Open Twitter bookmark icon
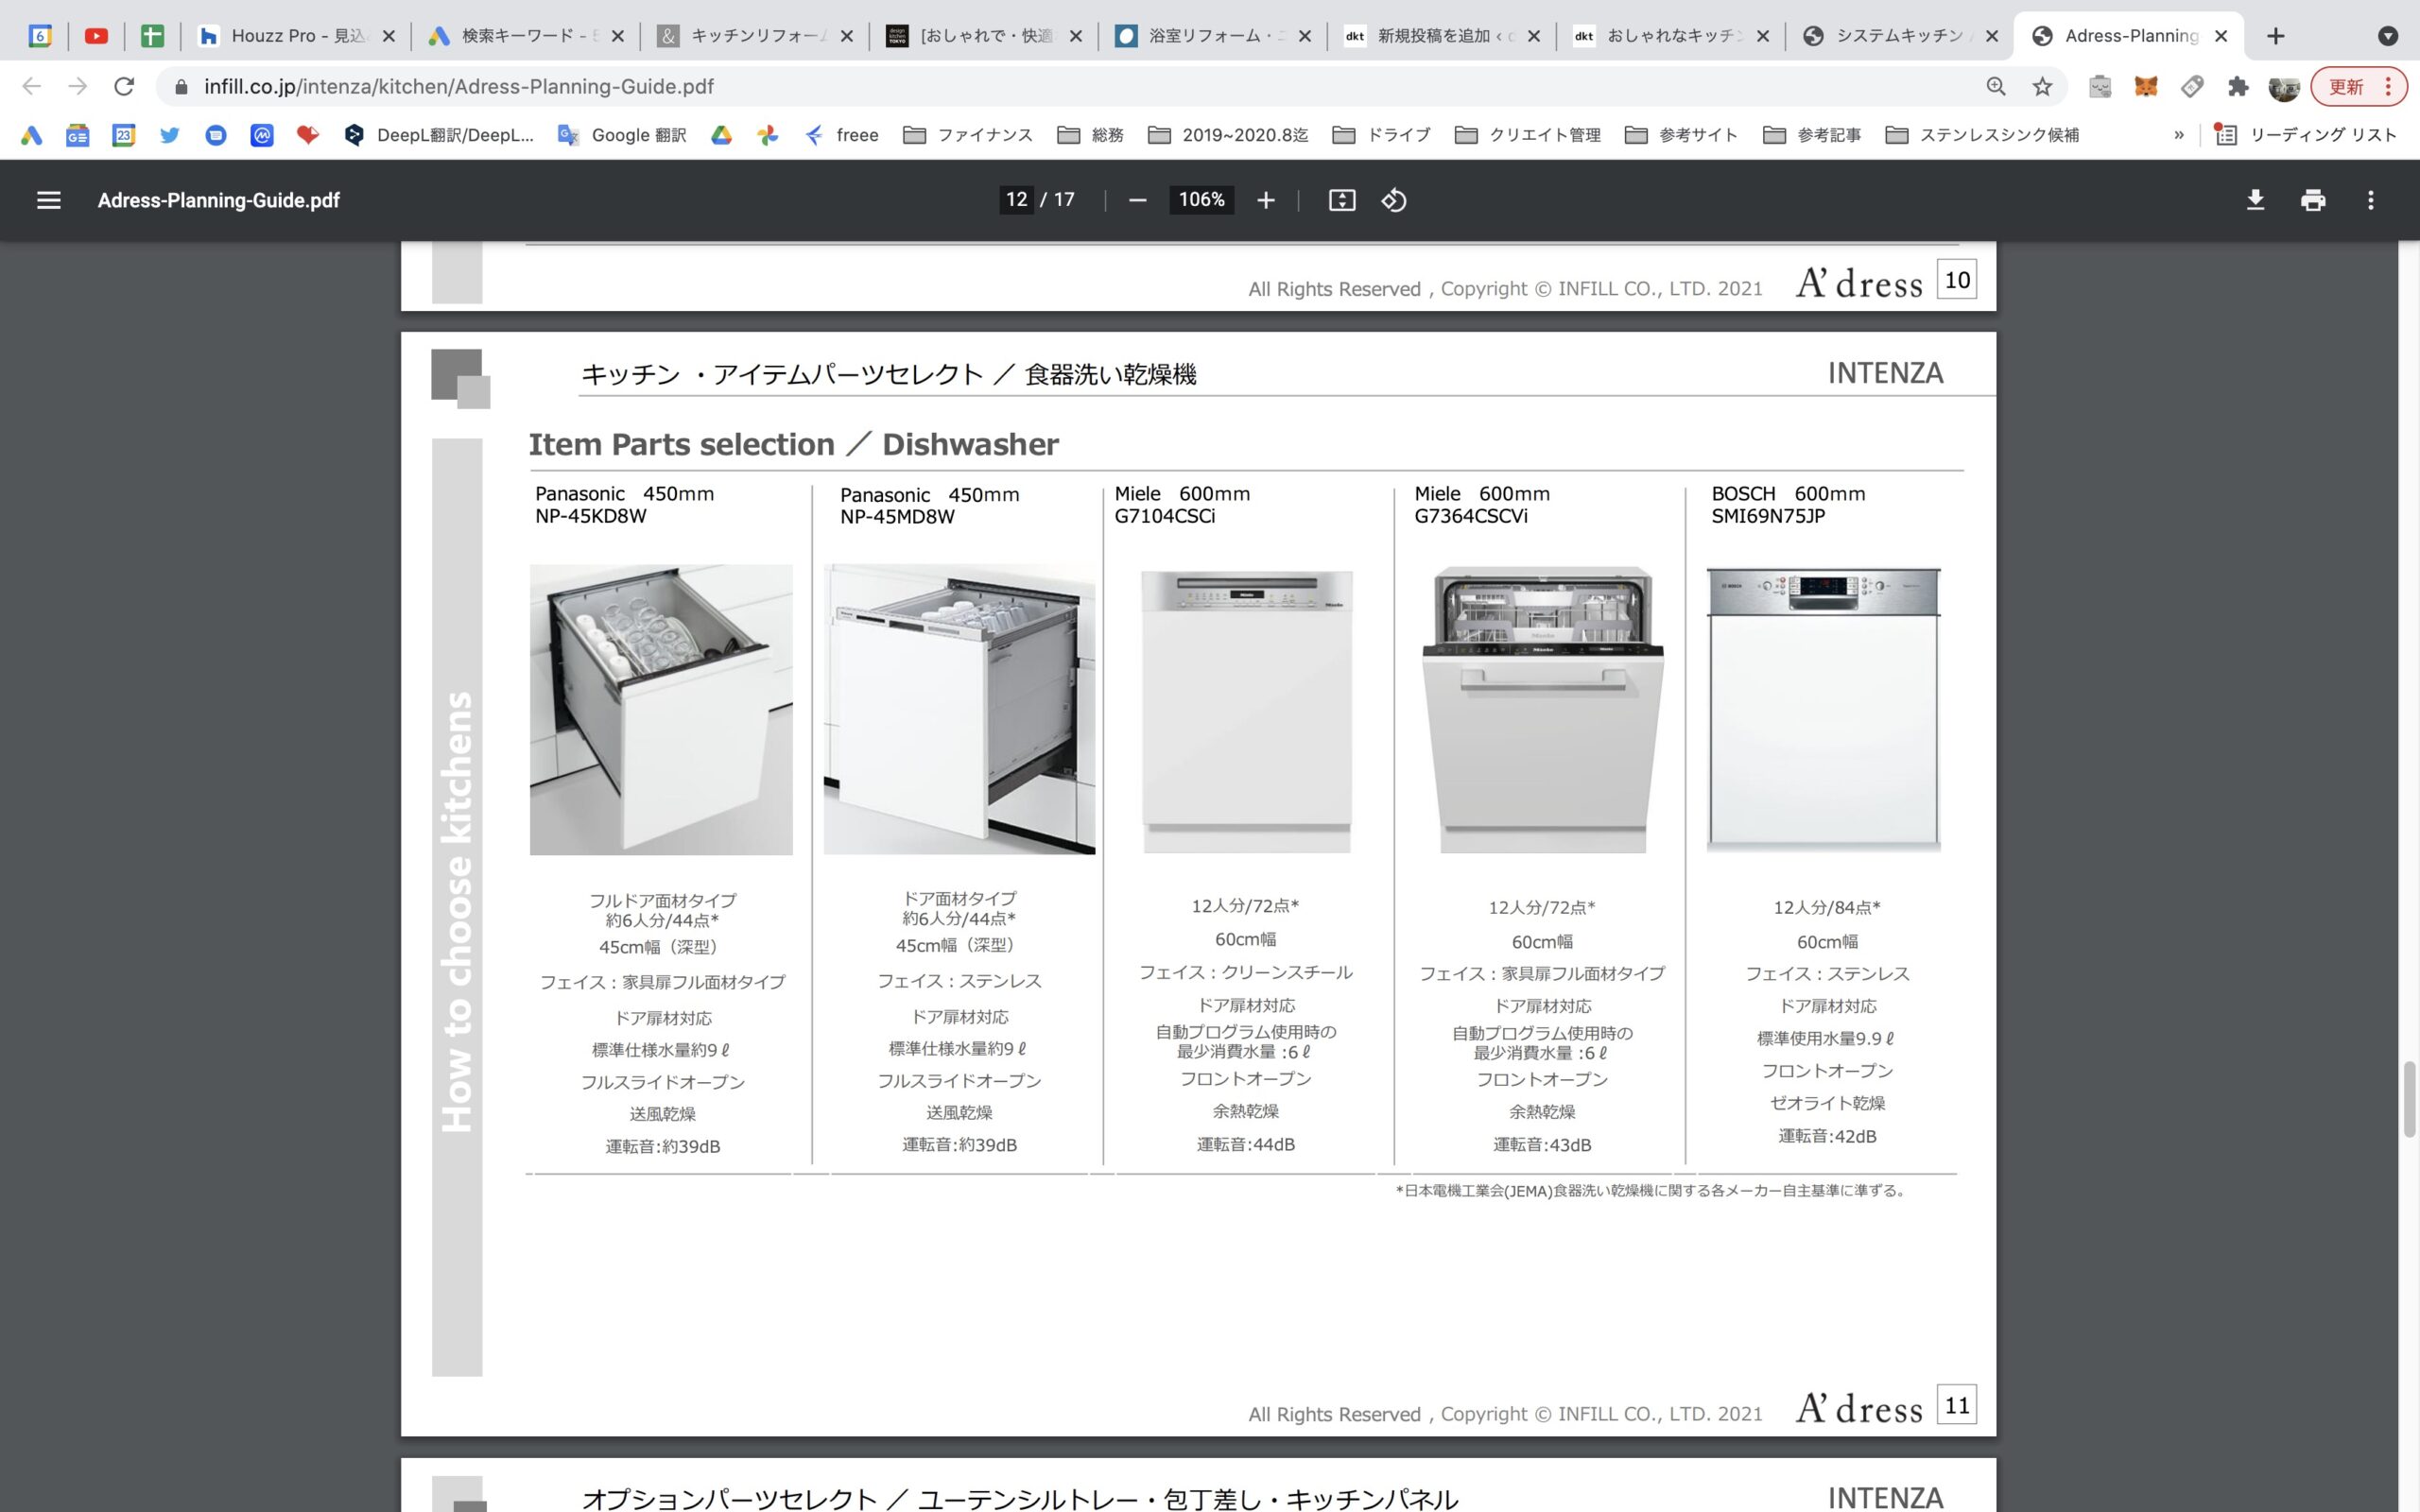 (x=170, y=135)
